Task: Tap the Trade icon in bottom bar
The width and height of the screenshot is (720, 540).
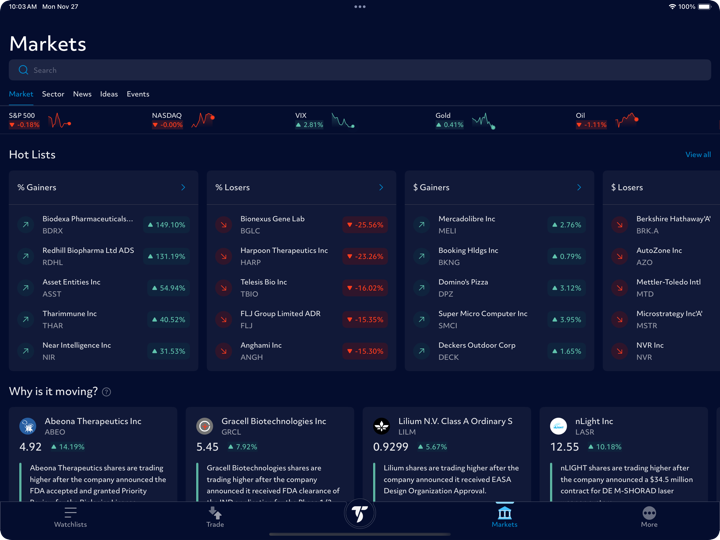Action: (x=215, y=512)
